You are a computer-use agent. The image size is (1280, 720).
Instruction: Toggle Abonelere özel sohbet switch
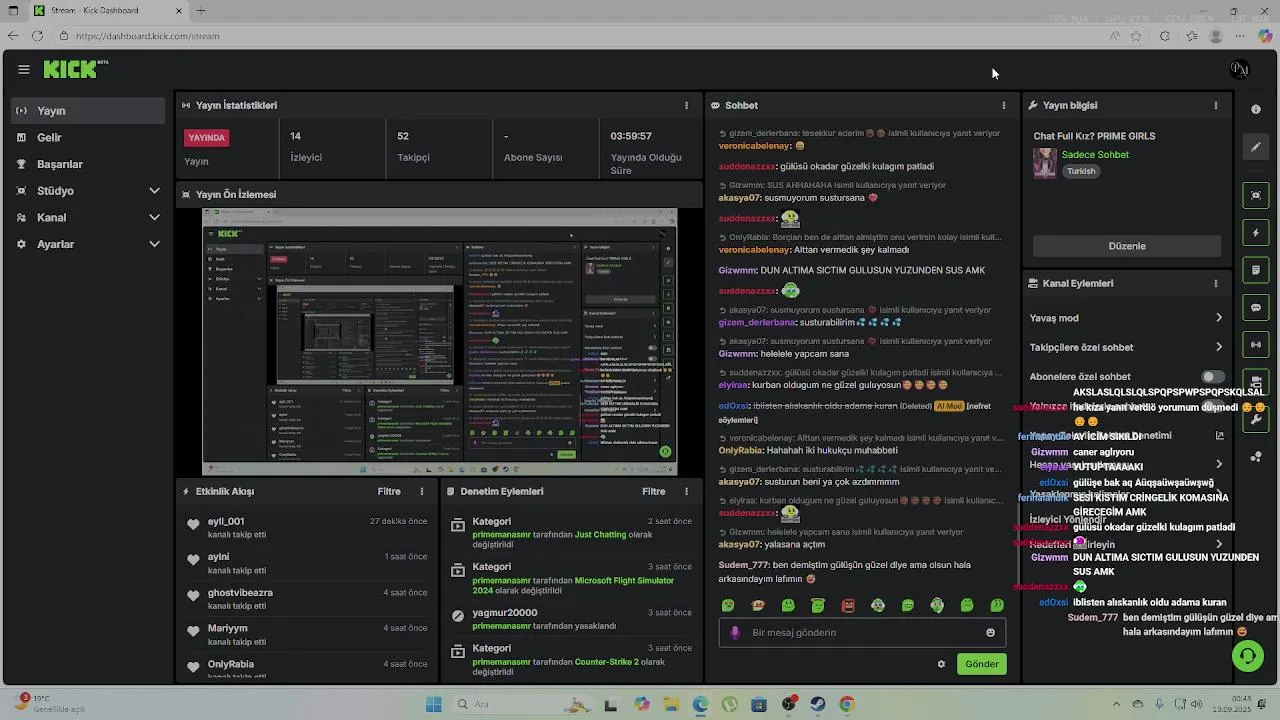pyautogui.click(x=1213, y=377)
